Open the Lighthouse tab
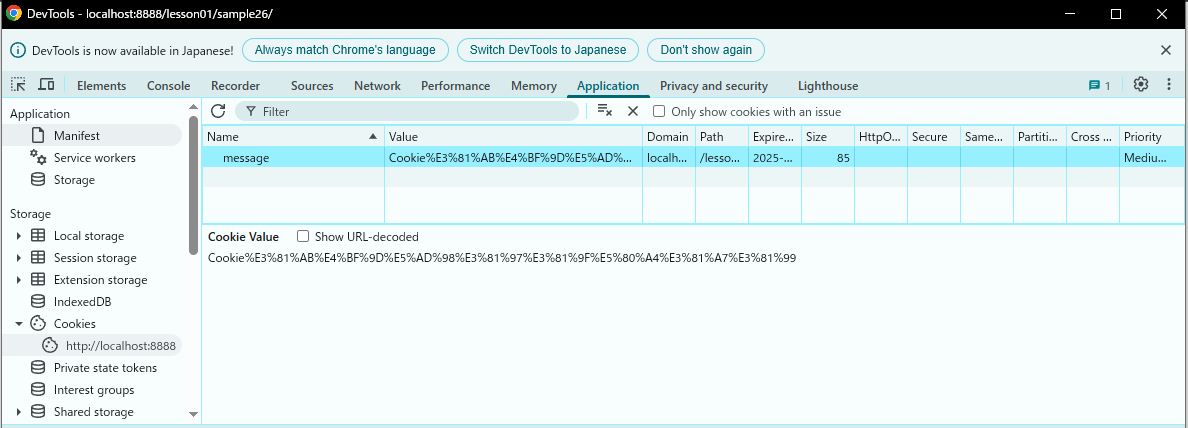Image resolution: width=1188 pixels, height=428 pixels. pyautogui.click(x=828, y=86)
